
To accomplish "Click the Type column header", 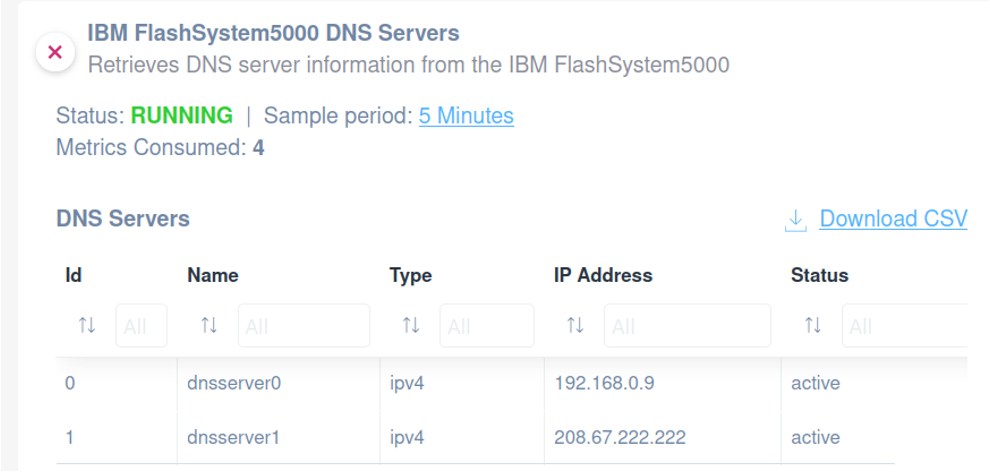I will coord(410,276).
